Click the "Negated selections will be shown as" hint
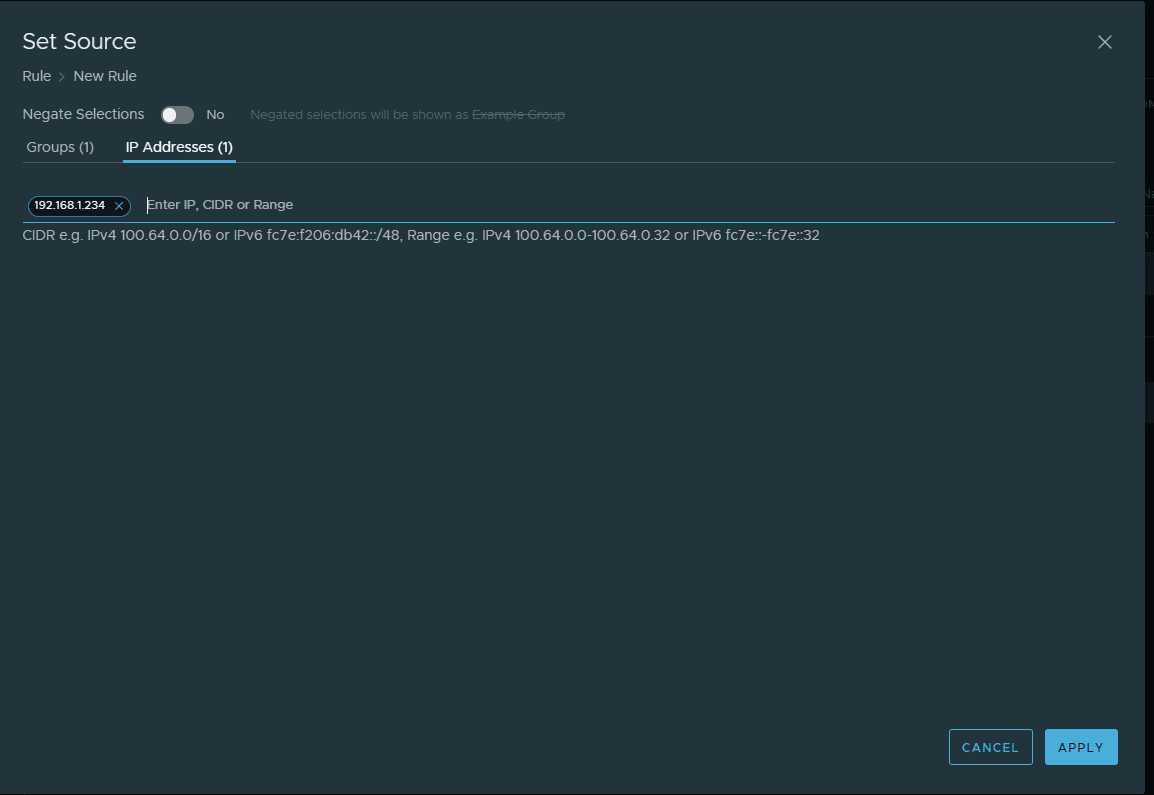 pos(359,115)
